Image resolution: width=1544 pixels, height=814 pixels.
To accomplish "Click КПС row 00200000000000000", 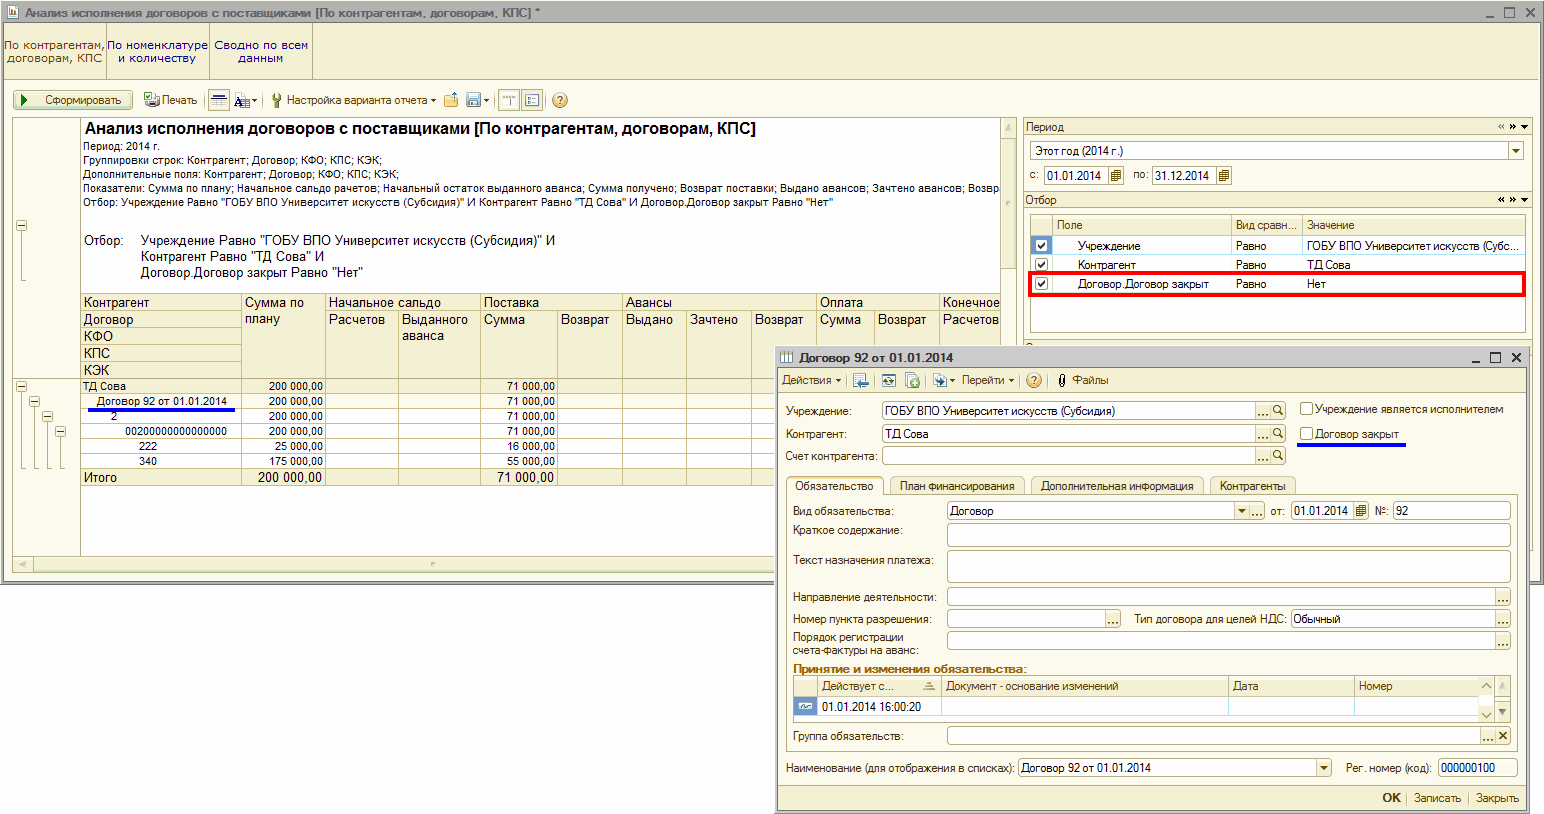I will coord(161,431).
